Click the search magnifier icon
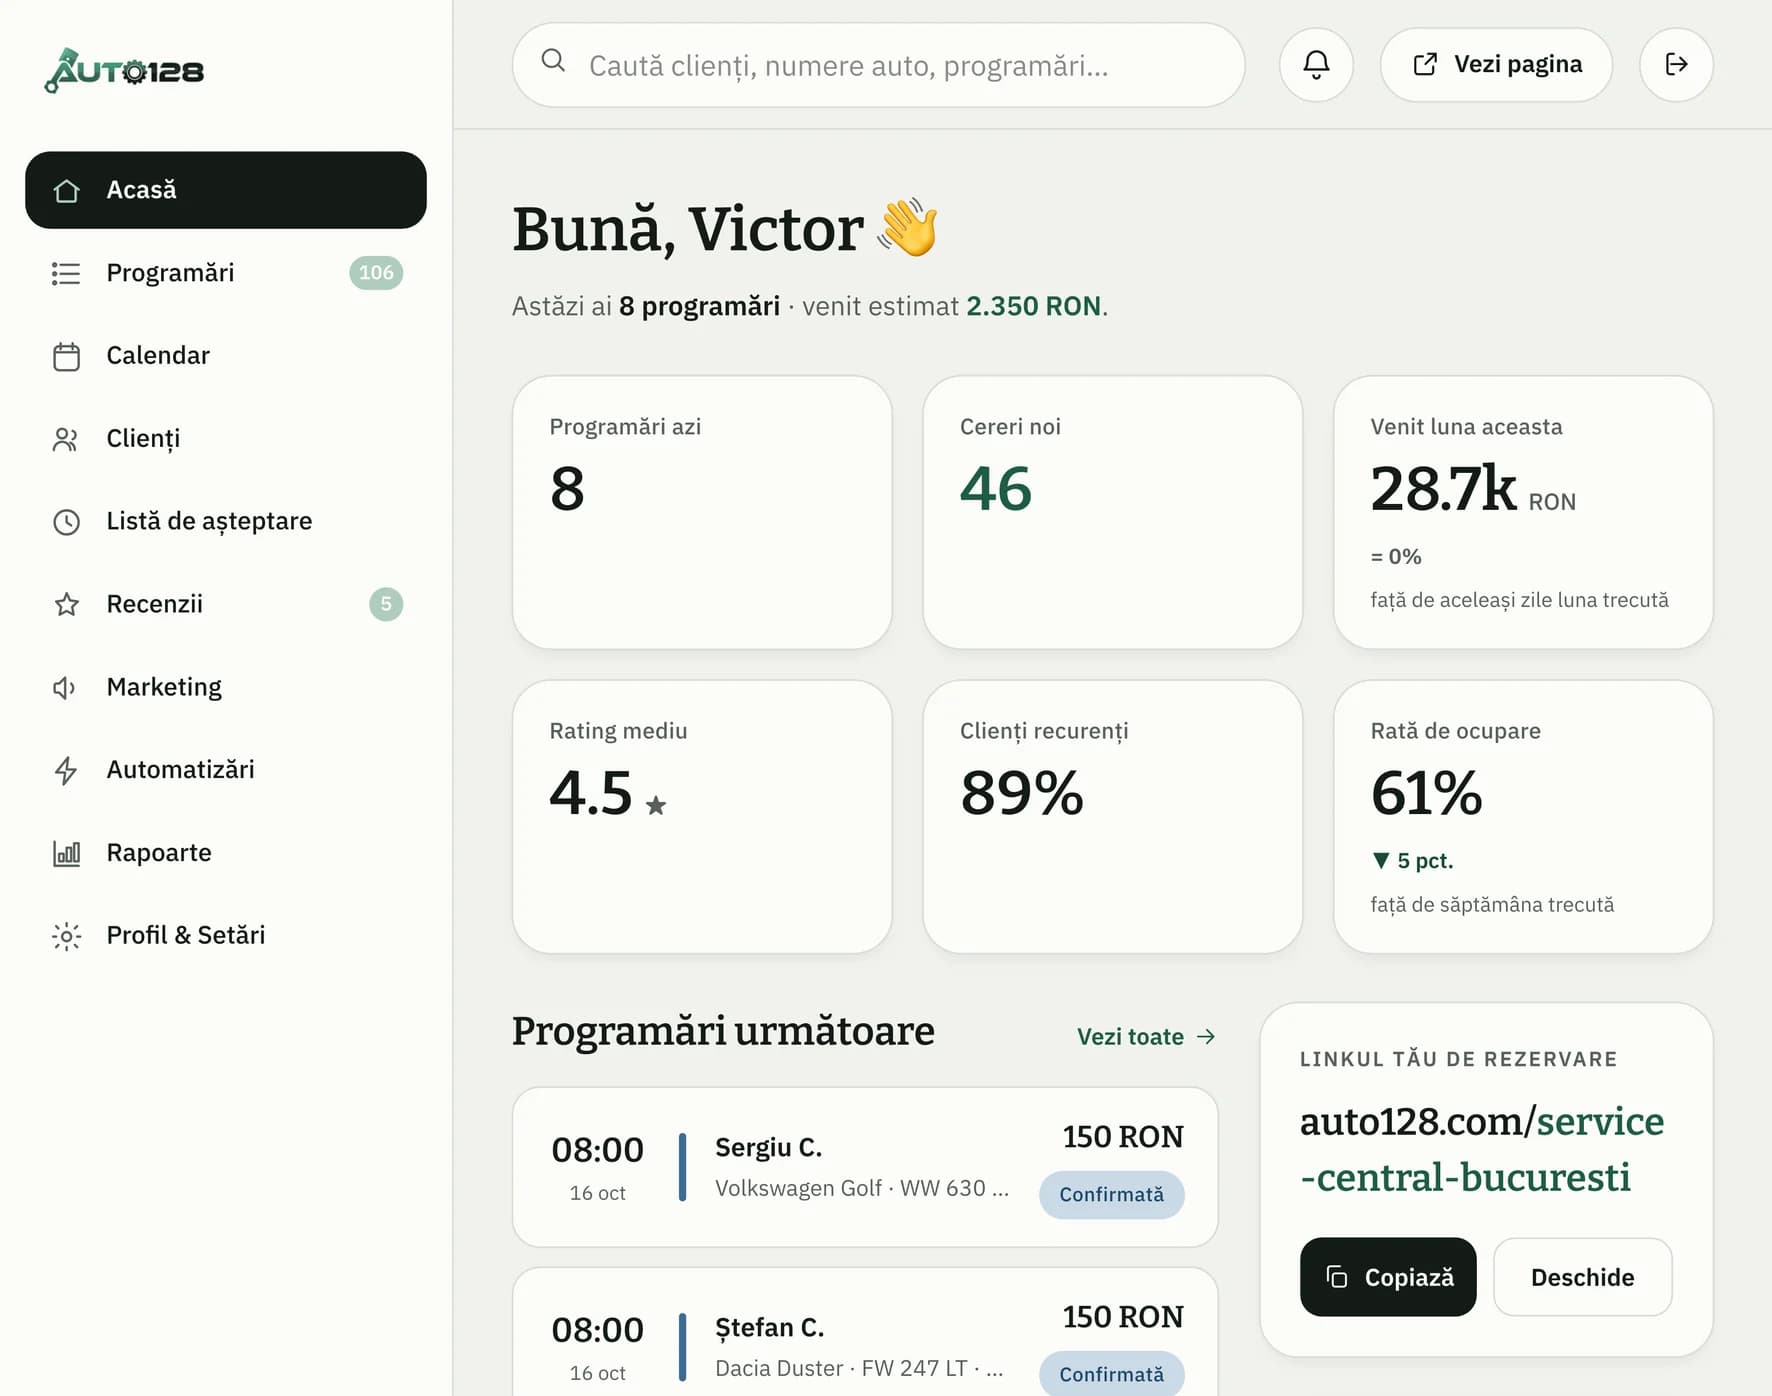 click(553, 61)
